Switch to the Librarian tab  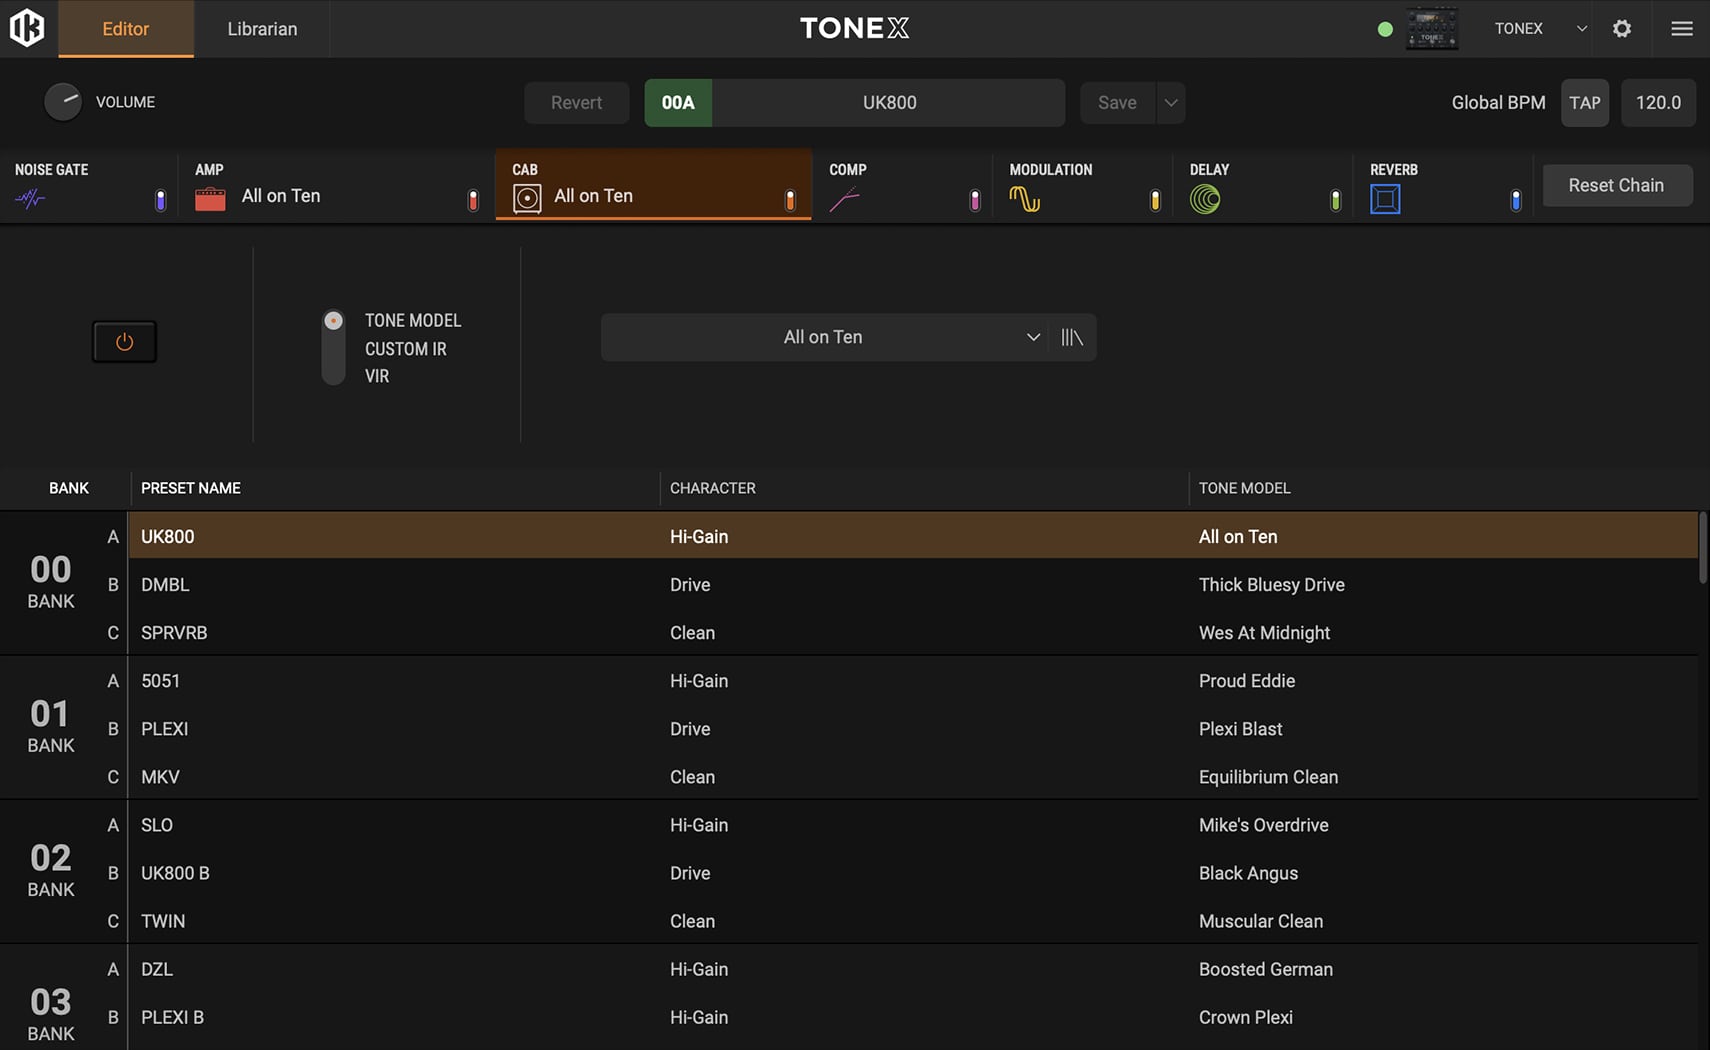point(262,29)
